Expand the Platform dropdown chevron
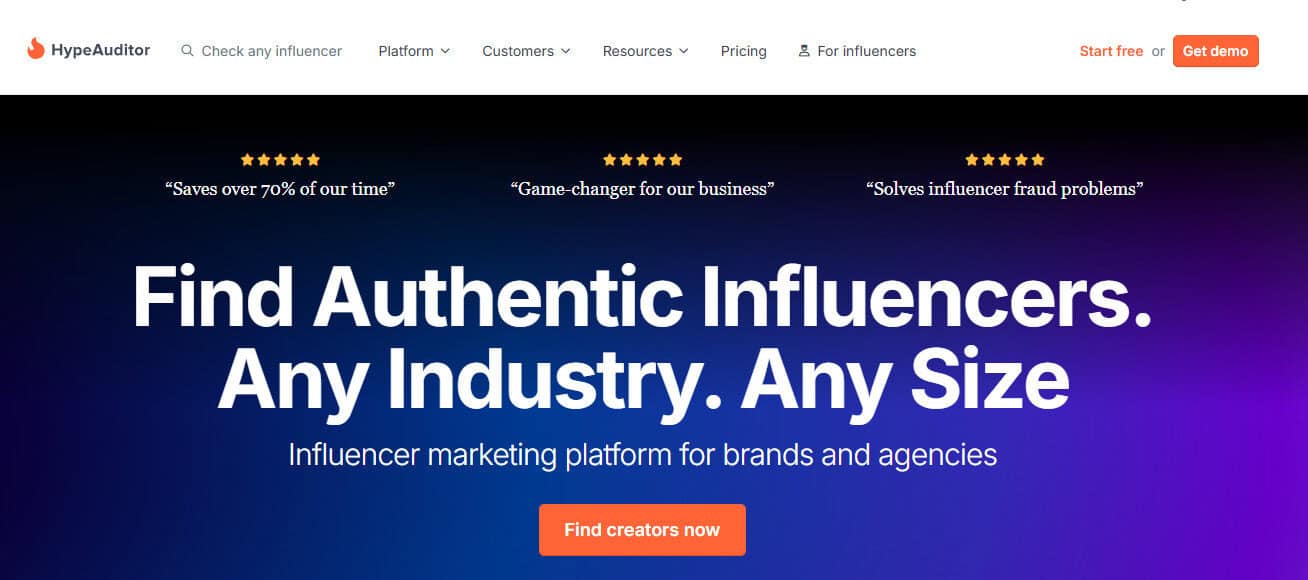The width and height of the screenshot is (1308, 580). click(445, 51)
